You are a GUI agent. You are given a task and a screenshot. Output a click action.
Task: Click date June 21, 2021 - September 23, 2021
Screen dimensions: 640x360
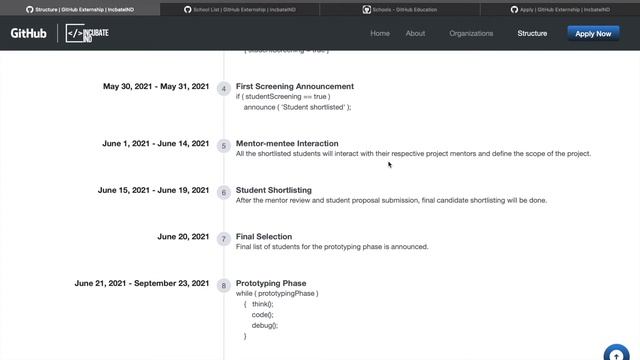[x=142, y=283]
